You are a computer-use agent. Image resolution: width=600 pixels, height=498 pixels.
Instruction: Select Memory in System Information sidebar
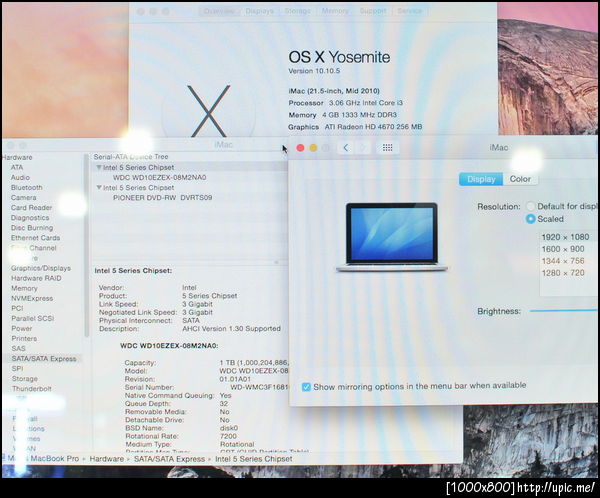point(24,288)
